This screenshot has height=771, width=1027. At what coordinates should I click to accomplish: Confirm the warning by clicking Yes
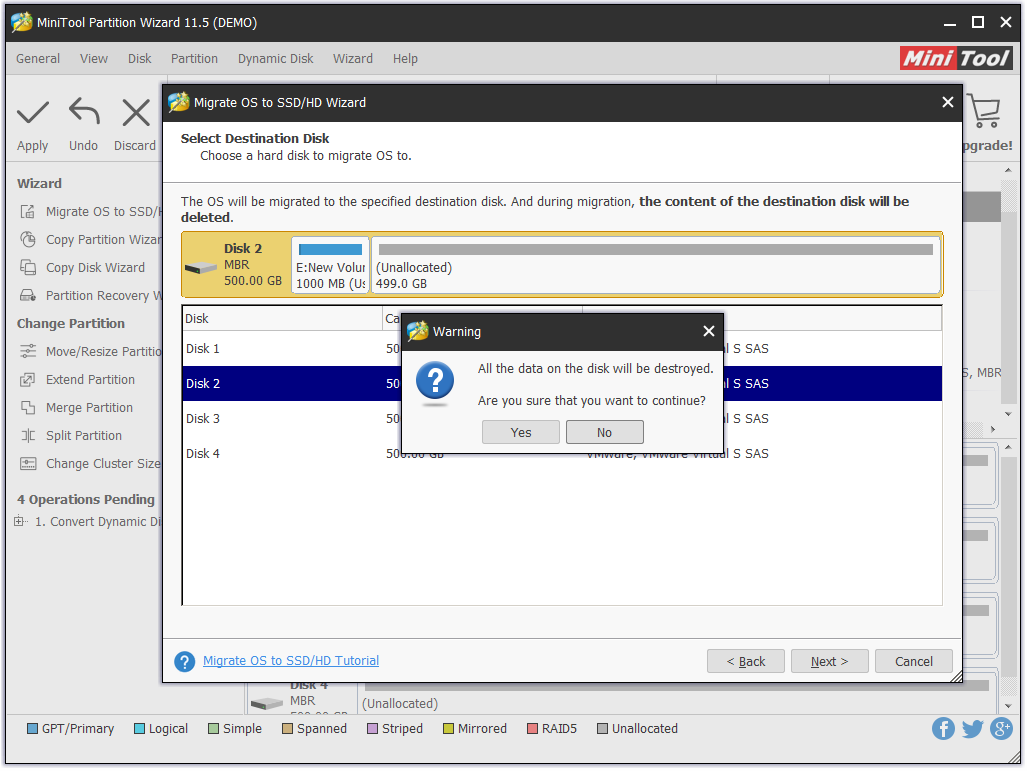(x=521, y=432)
